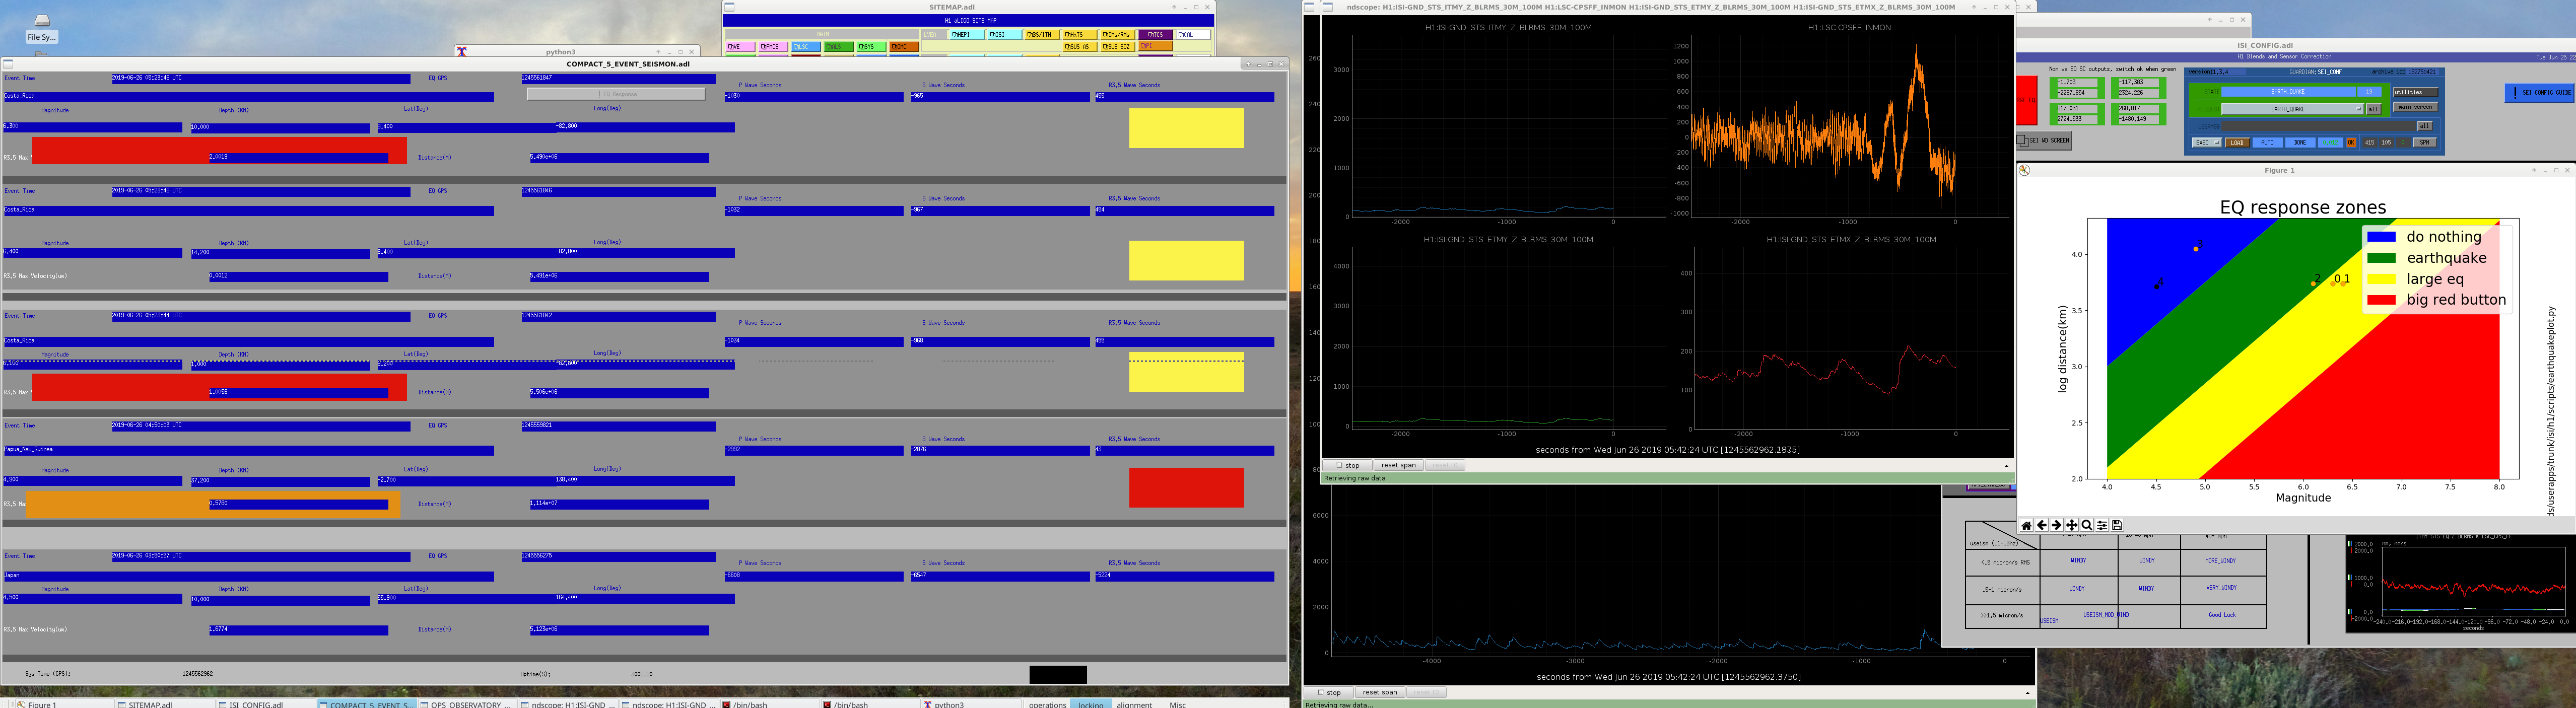Open the HxTS screen from SITEMAP
This screenshot has width=2576, height=708.
[x=1080, y=35]
